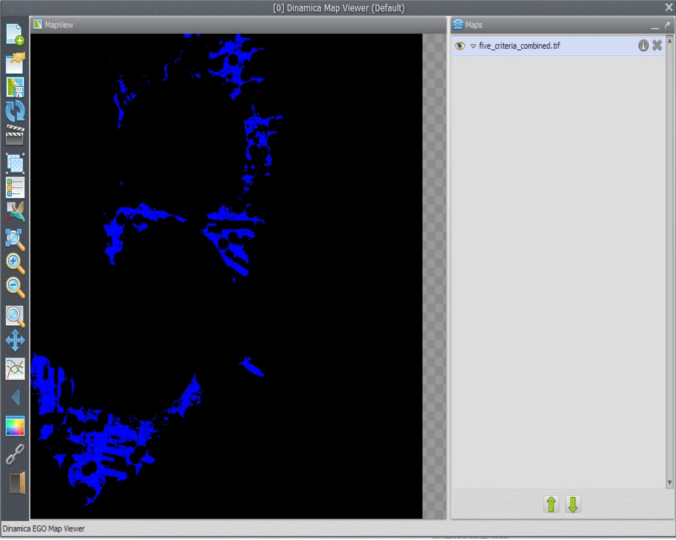The width and height of the screenshot is (676, 540).
Task: Open the line chart graph icon
Action: pos(15,368)
